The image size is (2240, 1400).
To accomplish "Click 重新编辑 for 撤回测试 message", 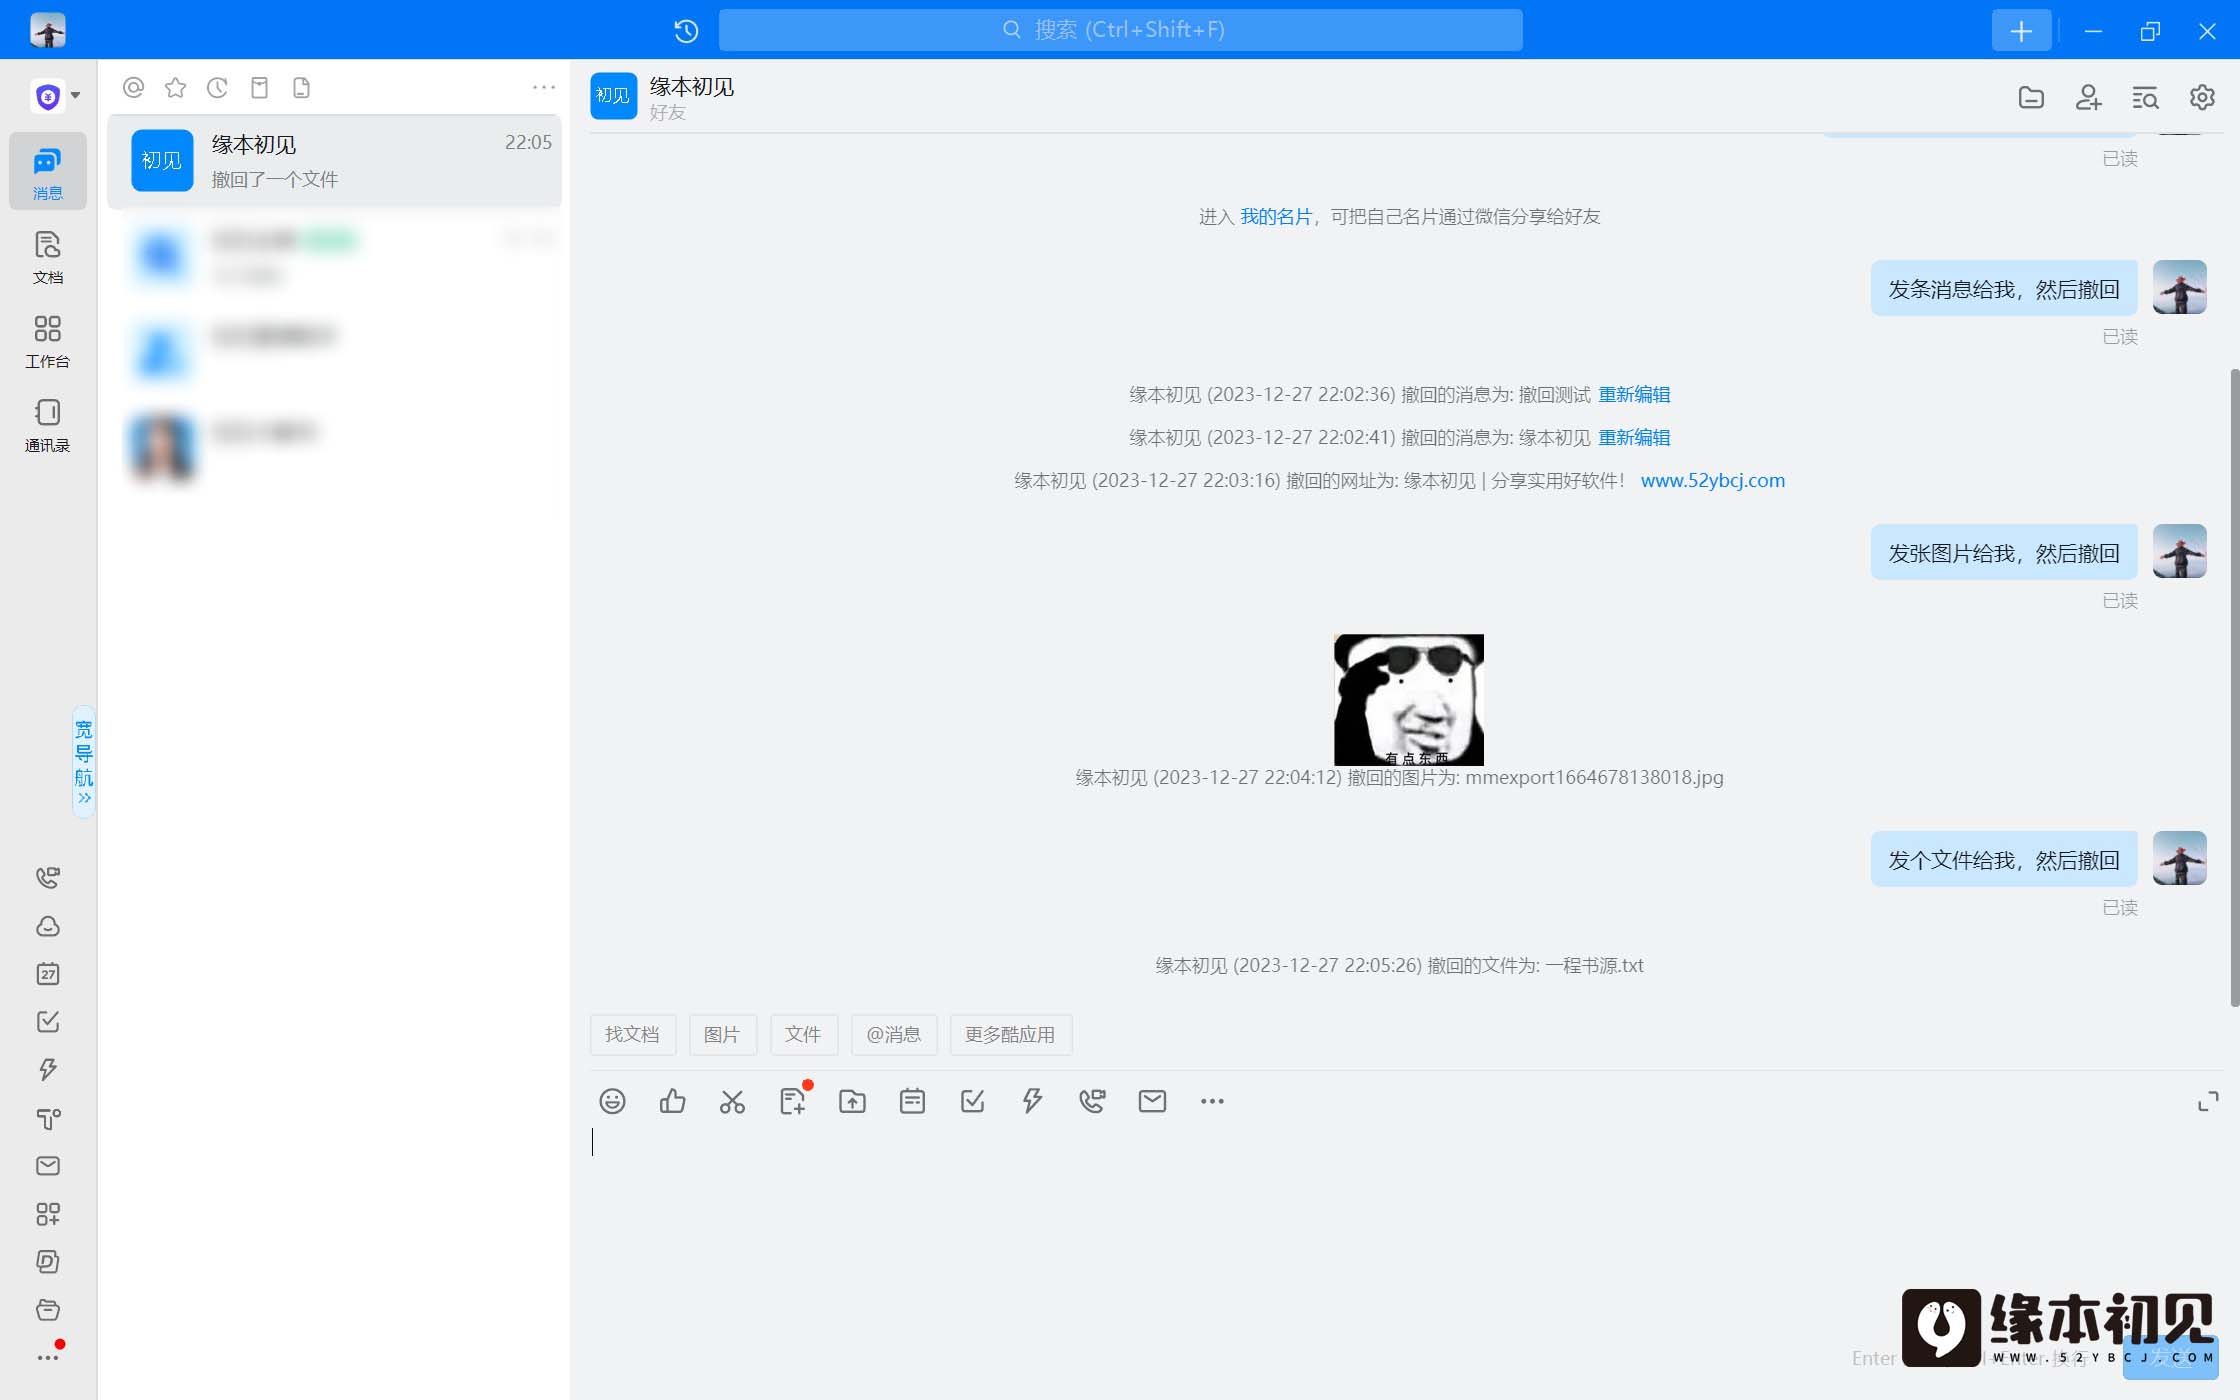I will (1634, 395).
